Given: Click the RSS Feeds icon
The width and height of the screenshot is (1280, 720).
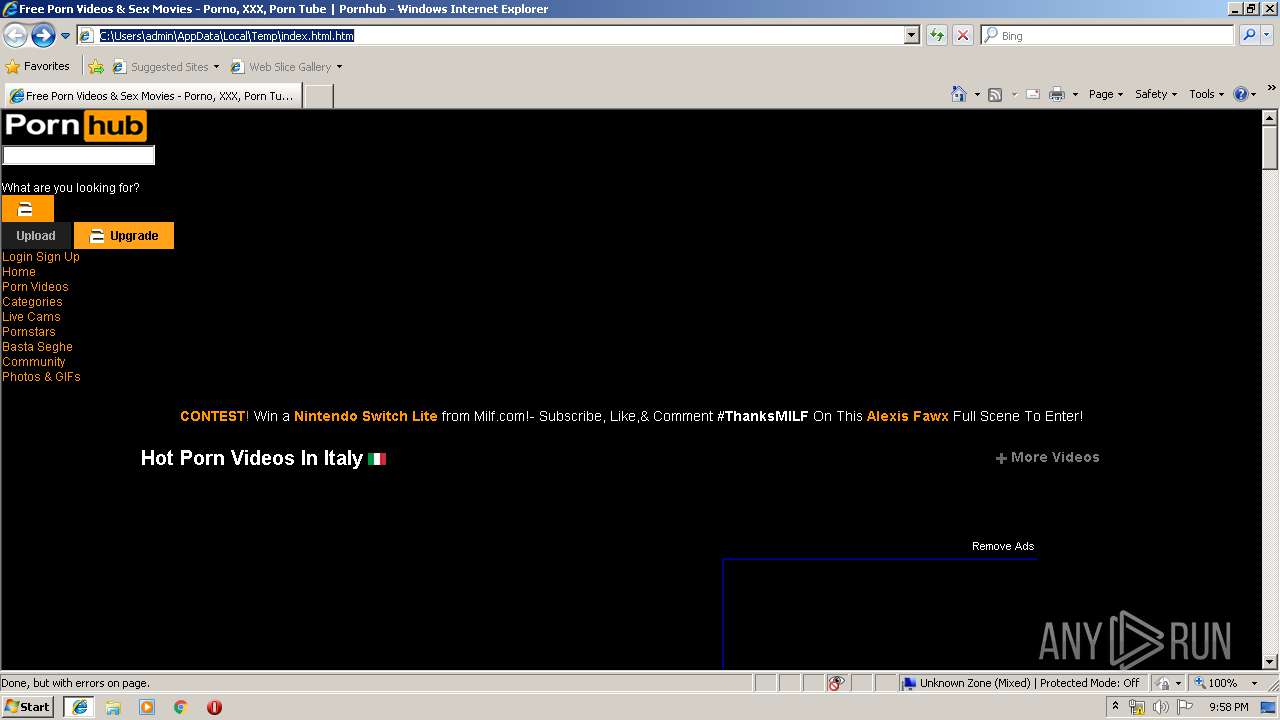Looking at the screenshot, I should 995,94.
